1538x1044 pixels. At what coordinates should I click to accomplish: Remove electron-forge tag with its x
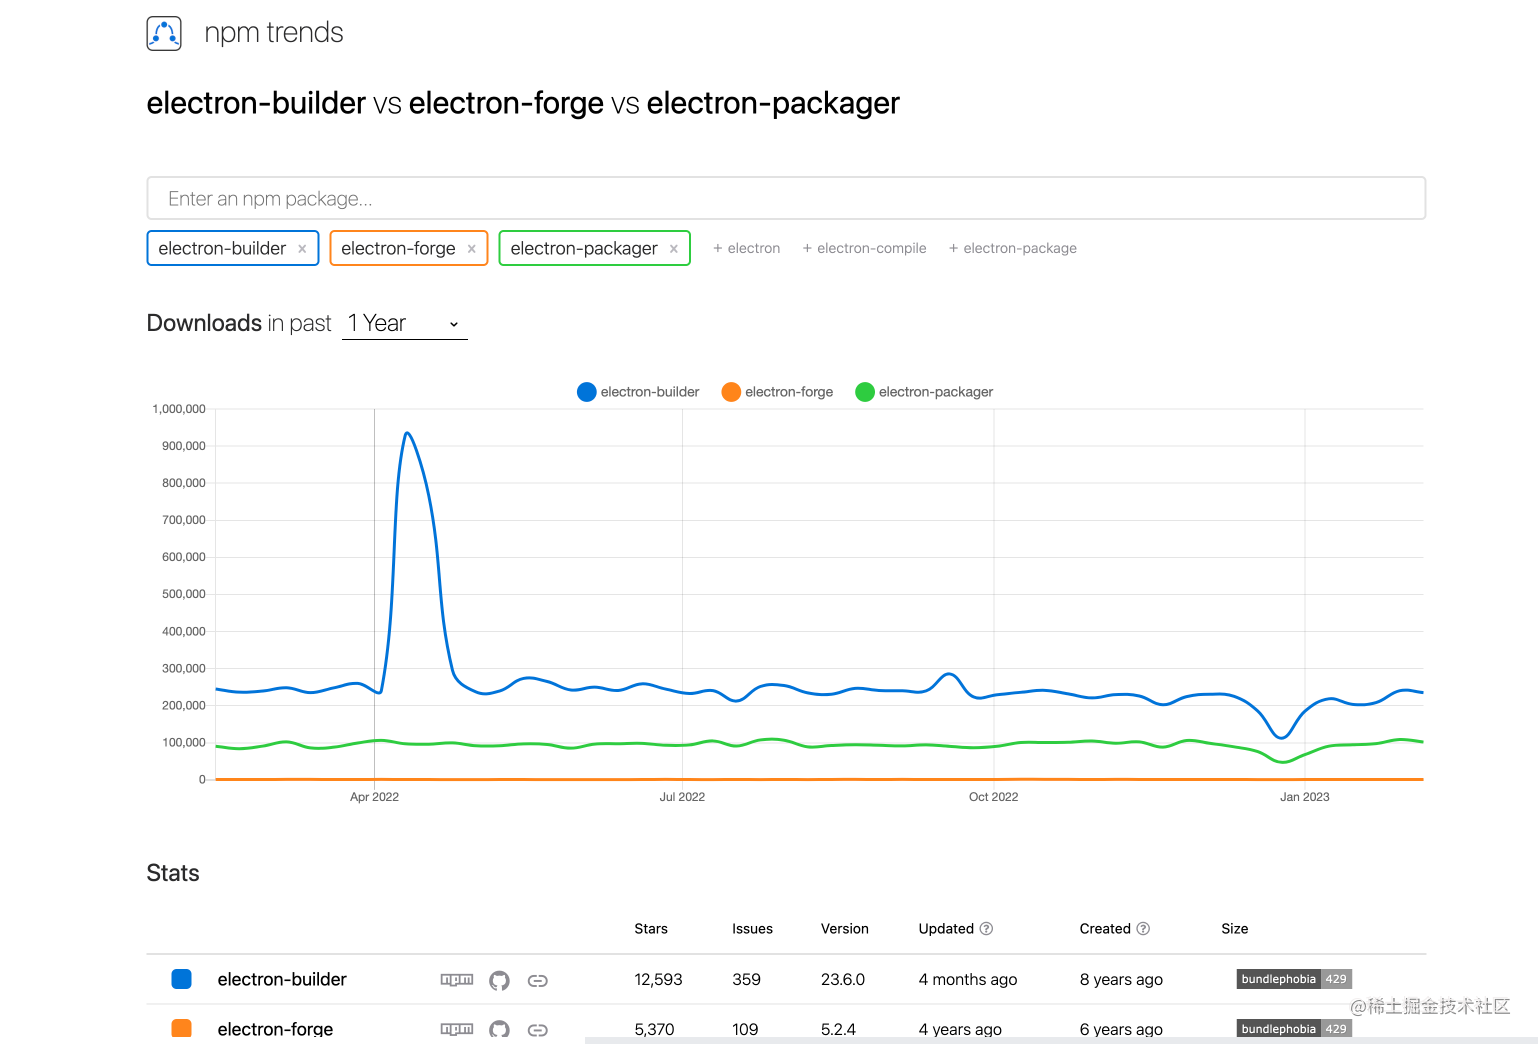471,249
